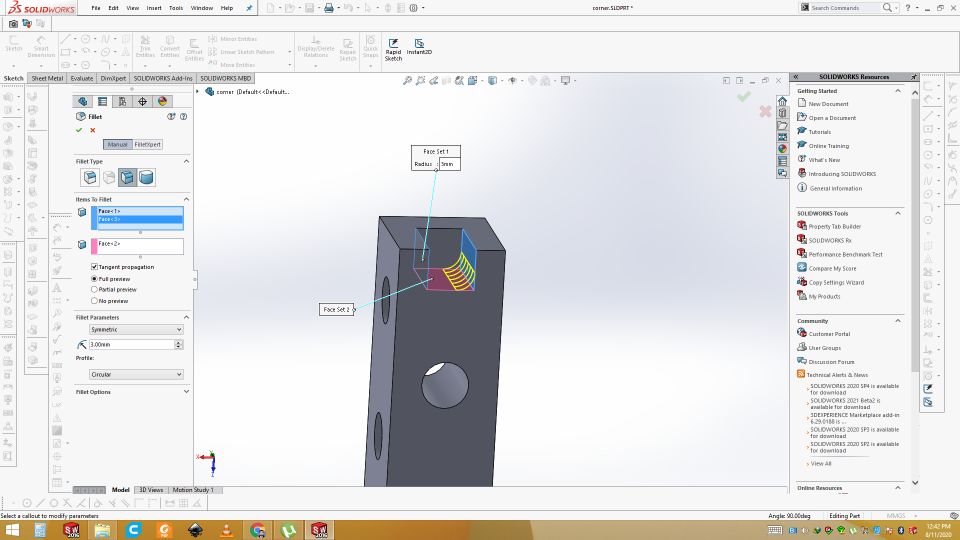
Task: Cancel the fillet with the red X in the property panel
Action: 93,130
